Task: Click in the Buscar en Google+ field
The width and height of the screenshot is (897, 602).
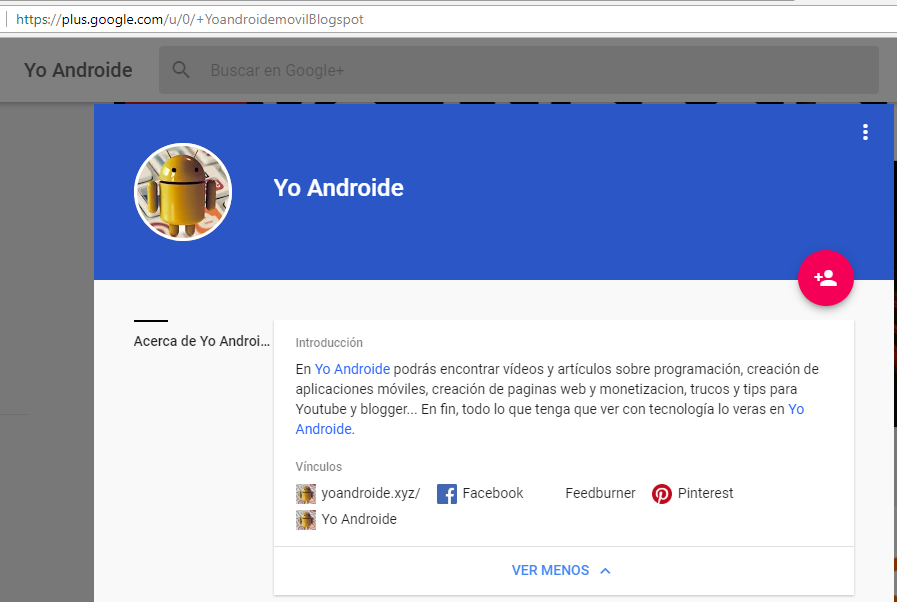Action: click(x=518, y=70)
